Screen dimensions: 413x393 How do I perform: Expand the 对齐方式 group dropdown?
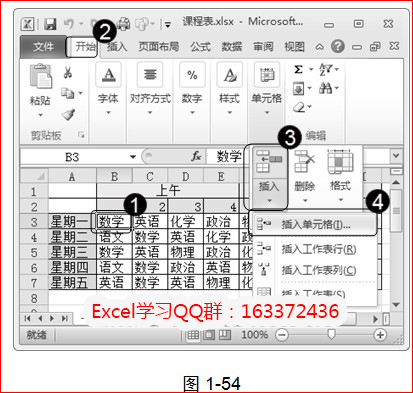[150, 113]
